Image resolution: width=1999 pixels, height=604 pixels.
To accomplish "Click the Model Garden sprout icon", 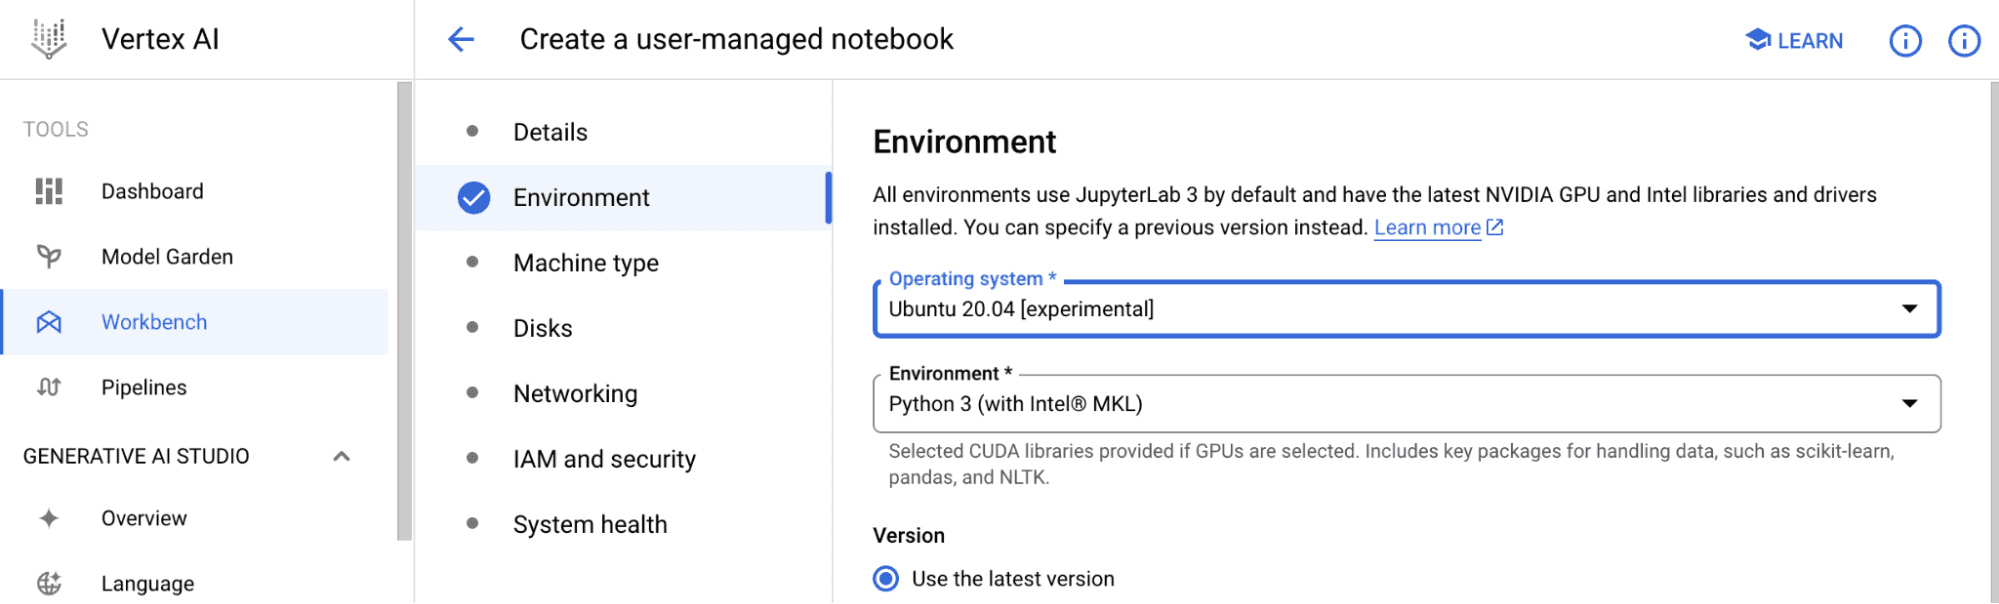I will coord(48,257).
